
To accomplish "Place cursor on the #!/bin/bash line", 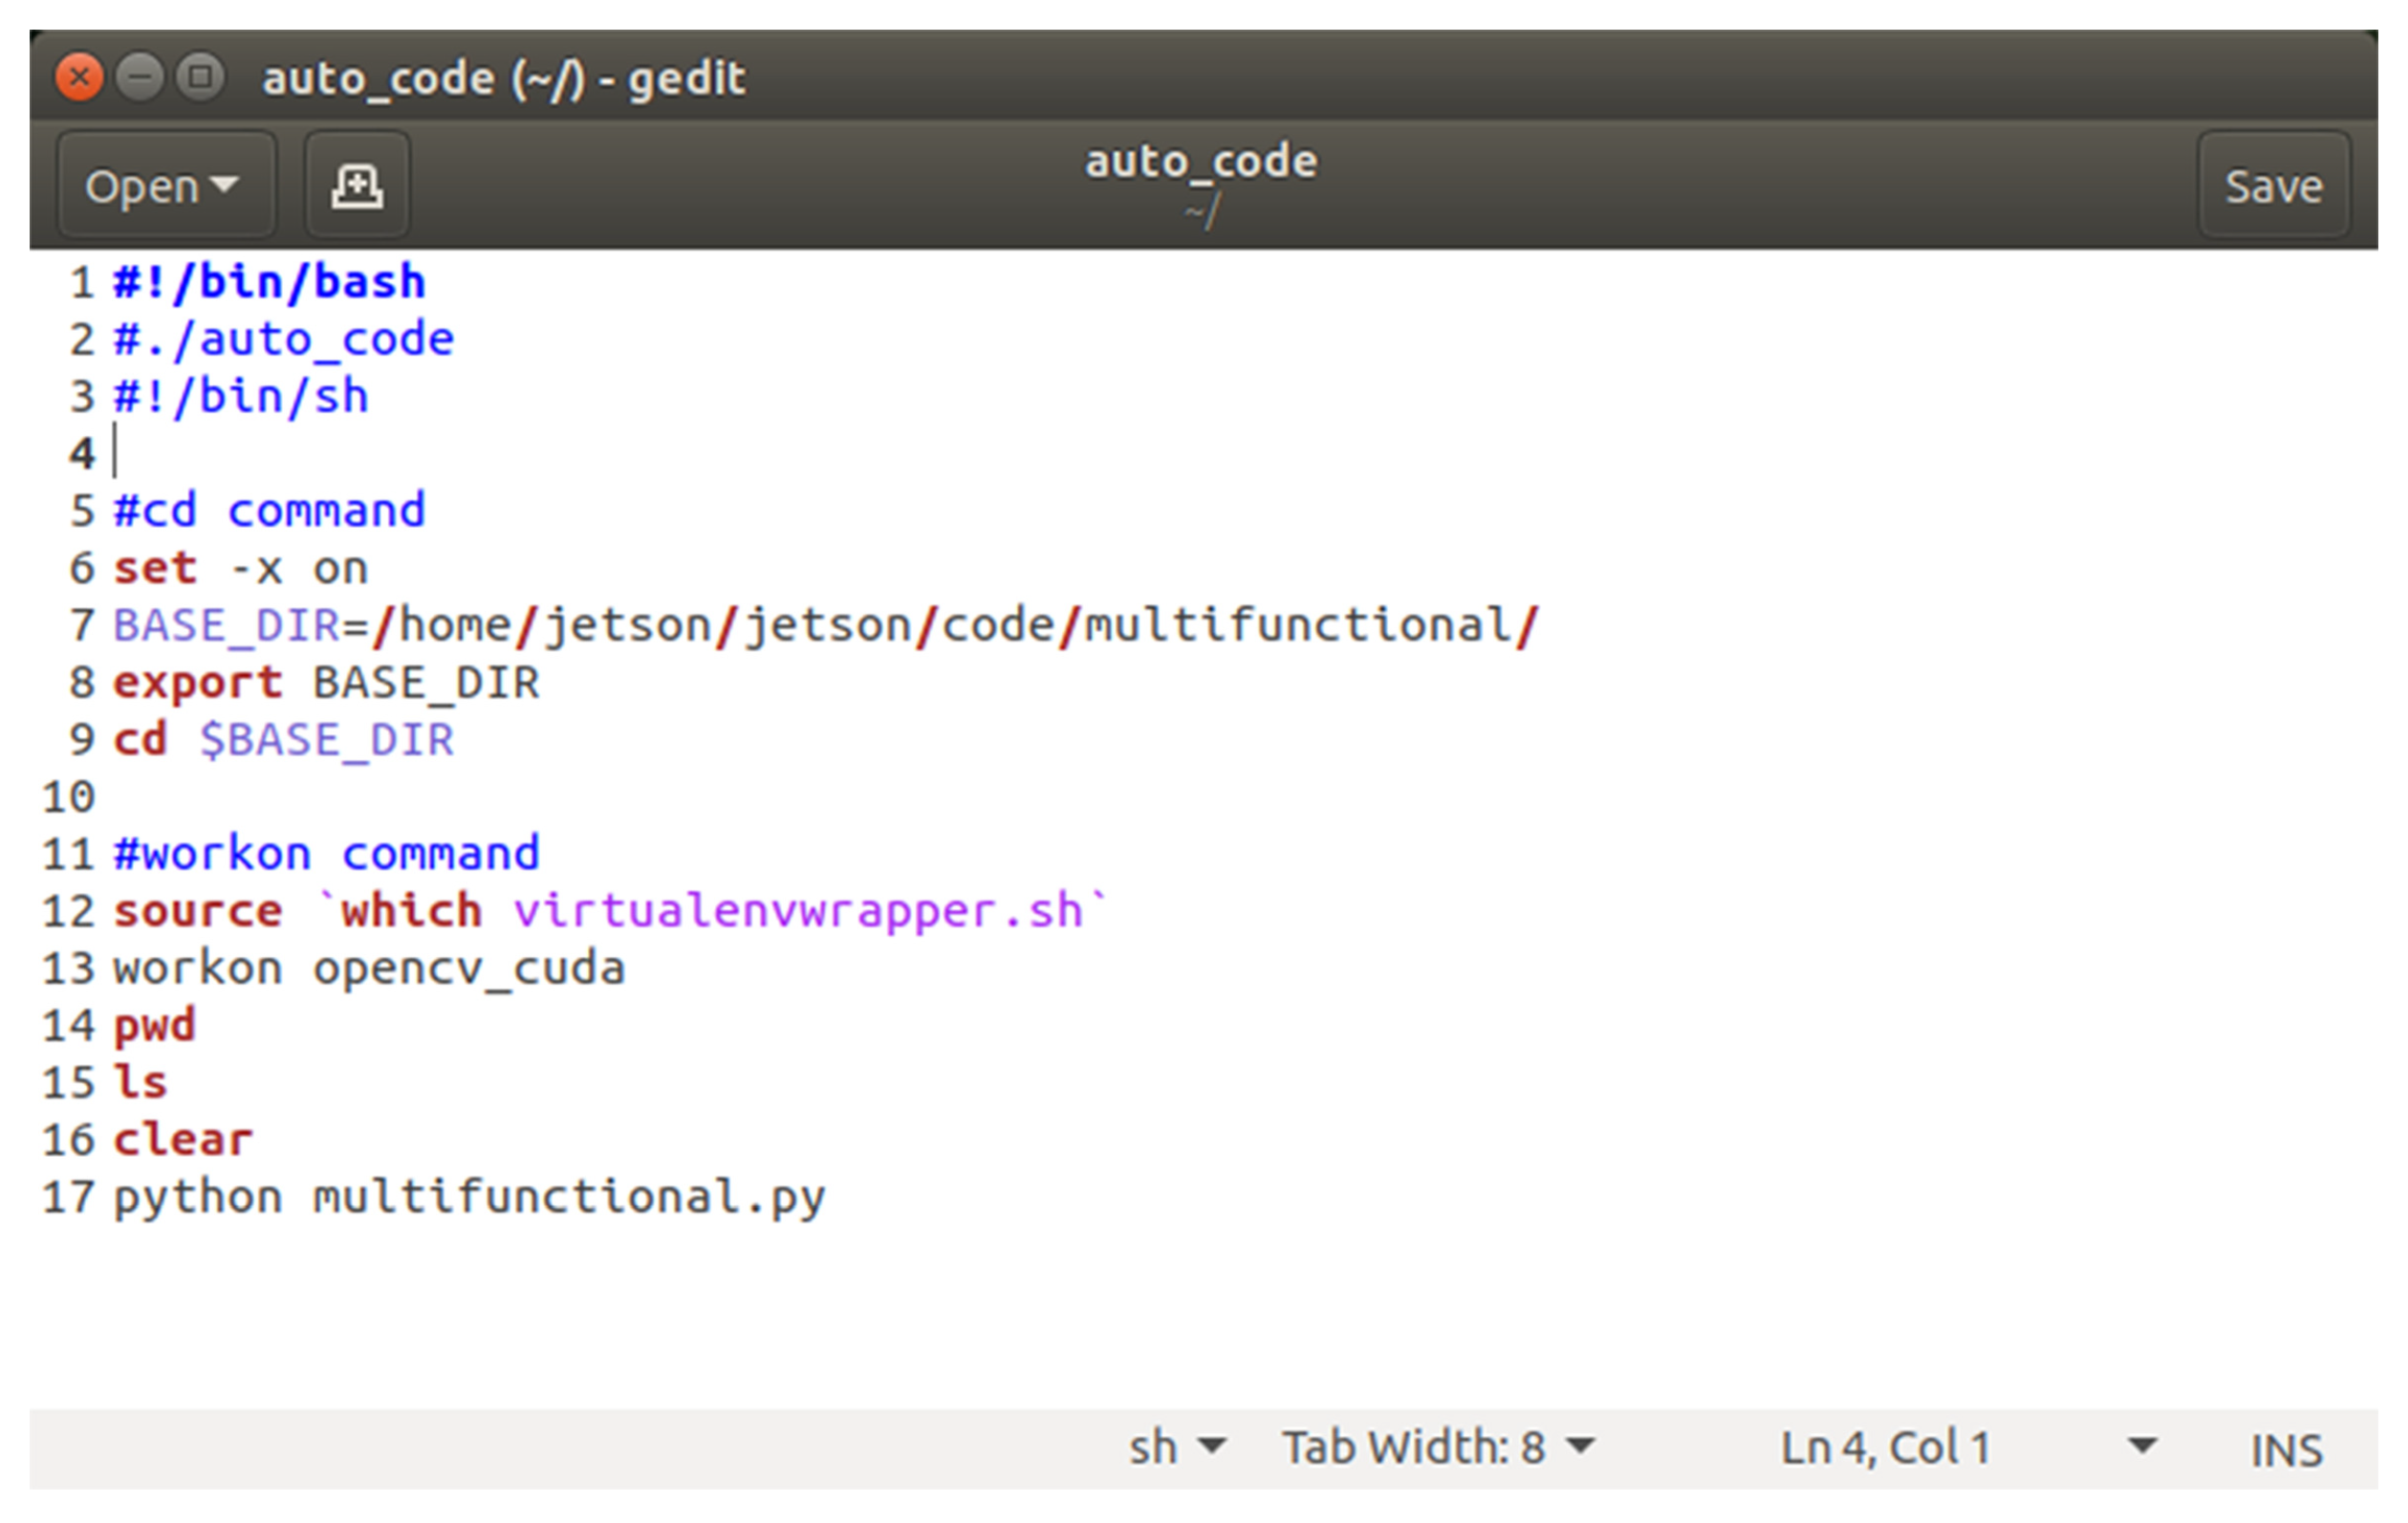I will tap(270, 282).
